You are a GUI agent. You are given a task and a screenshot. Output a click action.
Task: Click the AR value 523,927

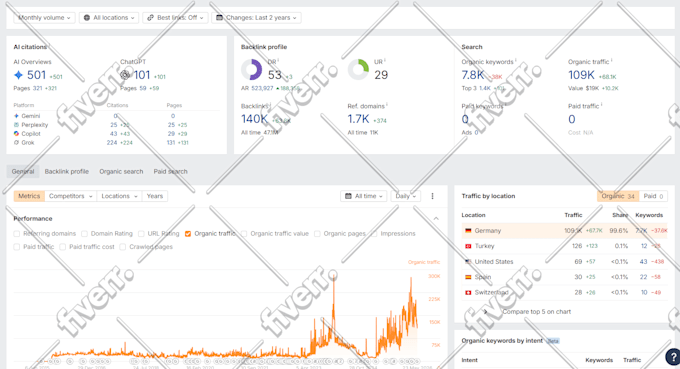click(262, 88)
